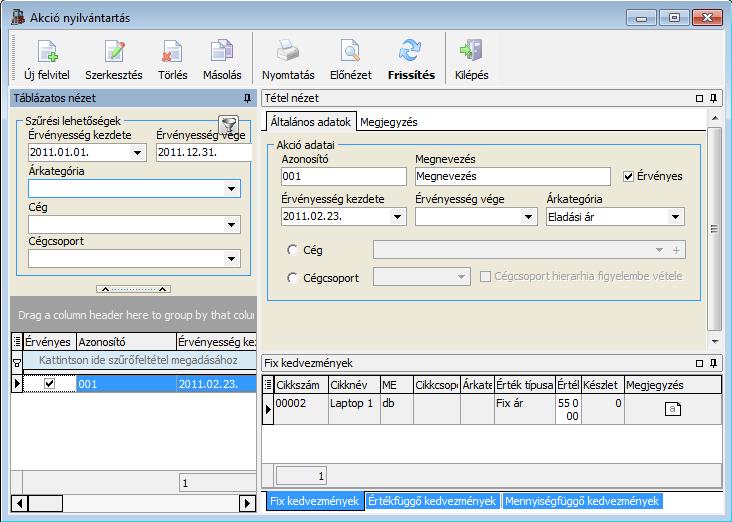Select the Fix kedvezmények bottom tab
Image resolution: width=732 pixels, height=522 pixels.
click(x=314, y=501)
